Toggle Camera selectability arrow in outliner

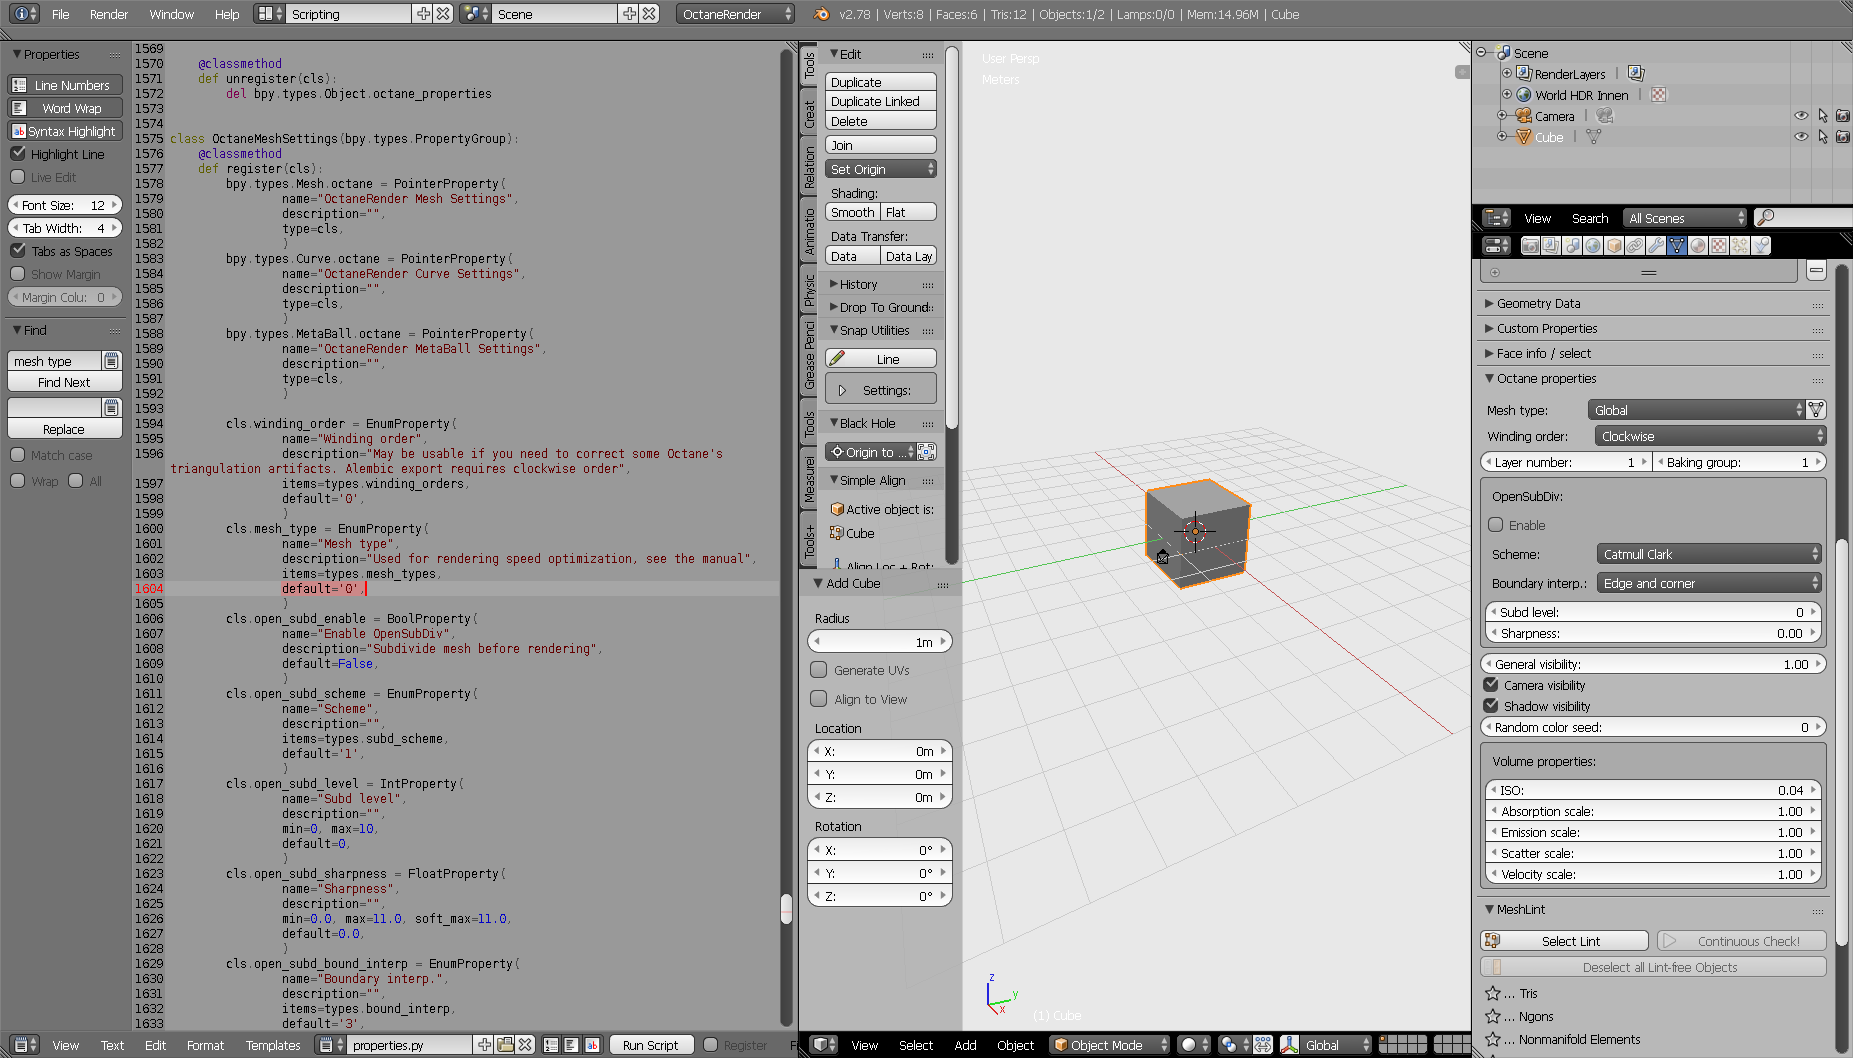point(1822,116)
